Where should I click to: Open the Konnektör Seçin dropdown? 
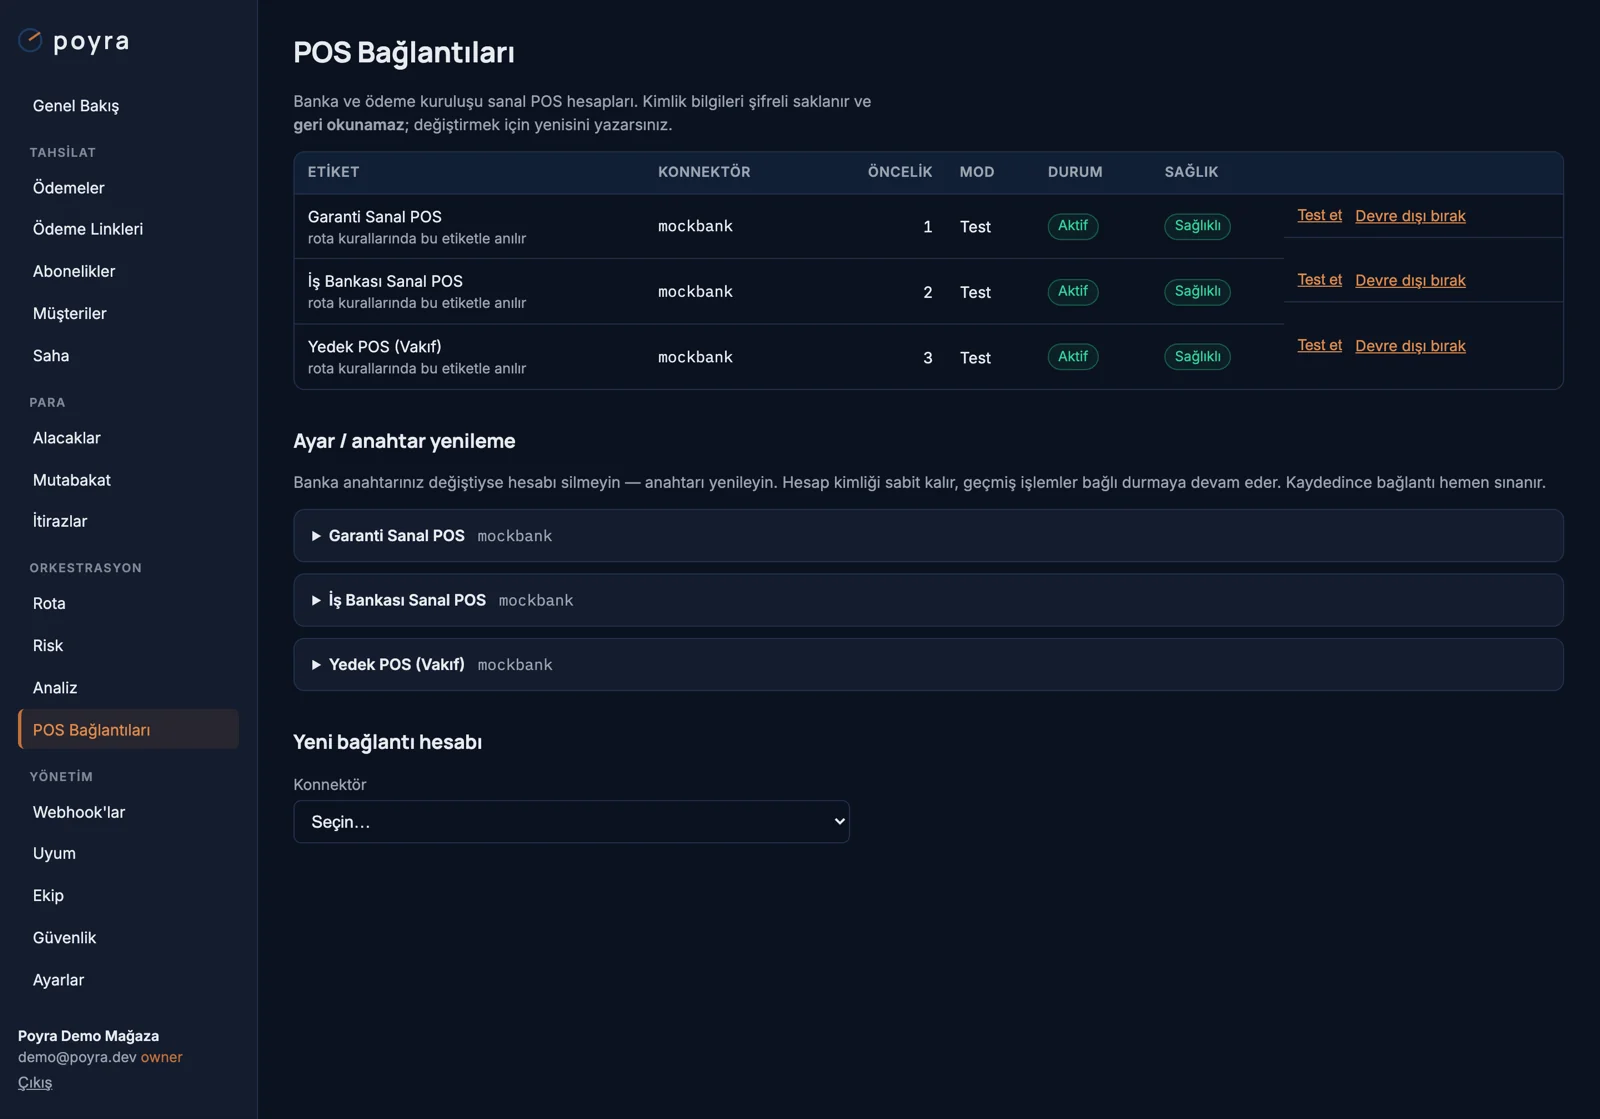[571, 822]
